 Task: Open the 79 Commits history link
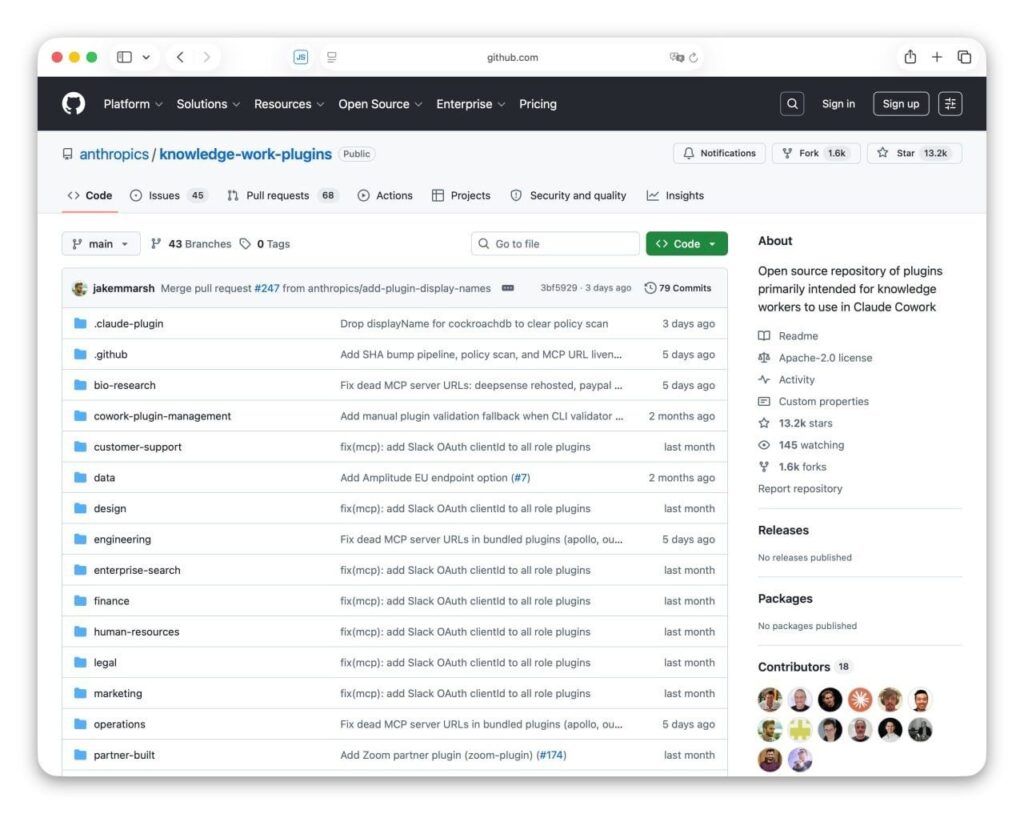coord(677,288)
